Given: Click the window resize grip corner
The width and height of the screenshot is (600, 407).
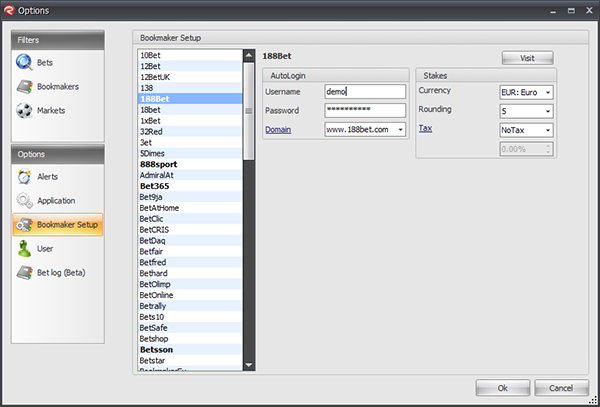Looking at the screenshot, I should point(593,400).
